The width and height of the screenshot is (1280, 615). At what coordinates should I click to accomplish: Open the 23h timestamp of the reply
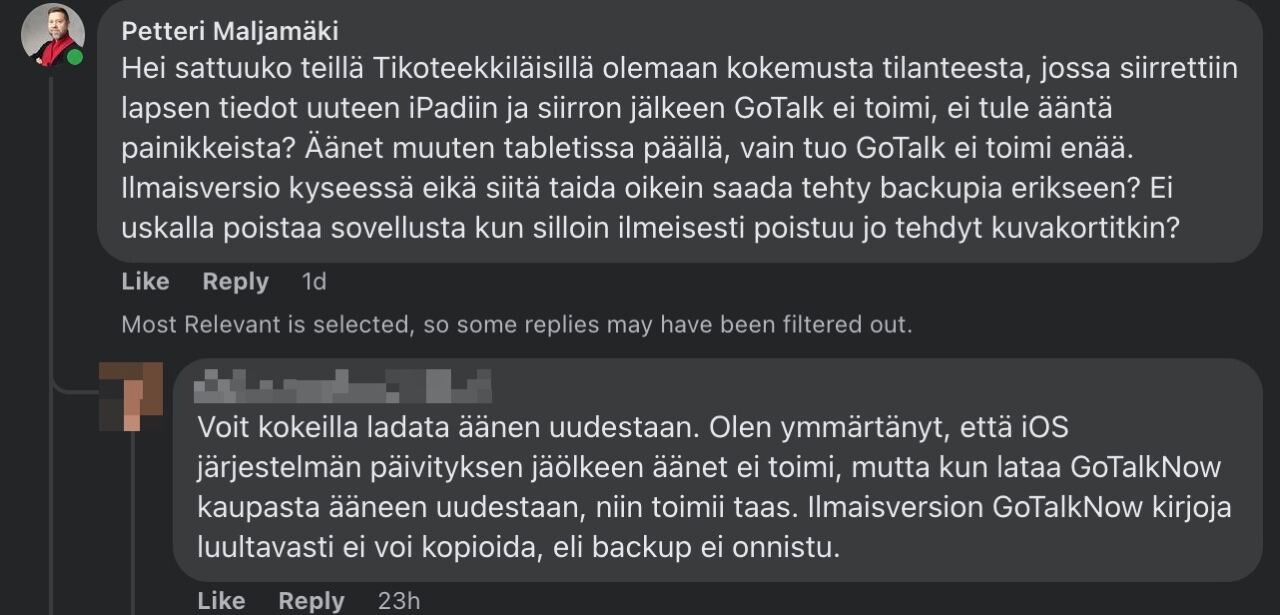coord(399,600)
